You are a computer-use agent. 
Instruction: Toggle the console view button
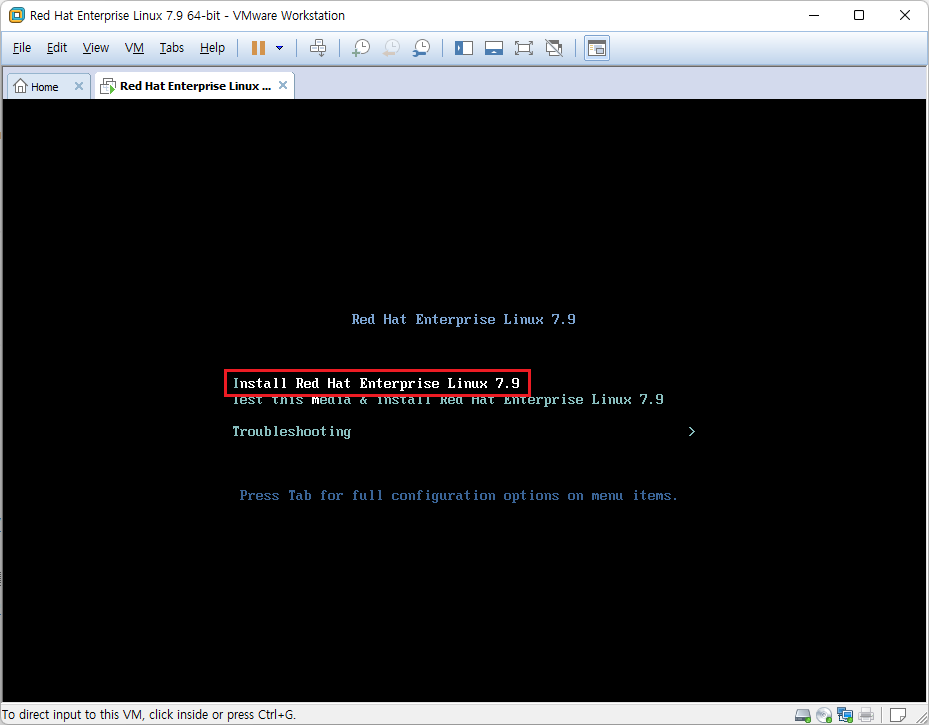coord(597,48)
